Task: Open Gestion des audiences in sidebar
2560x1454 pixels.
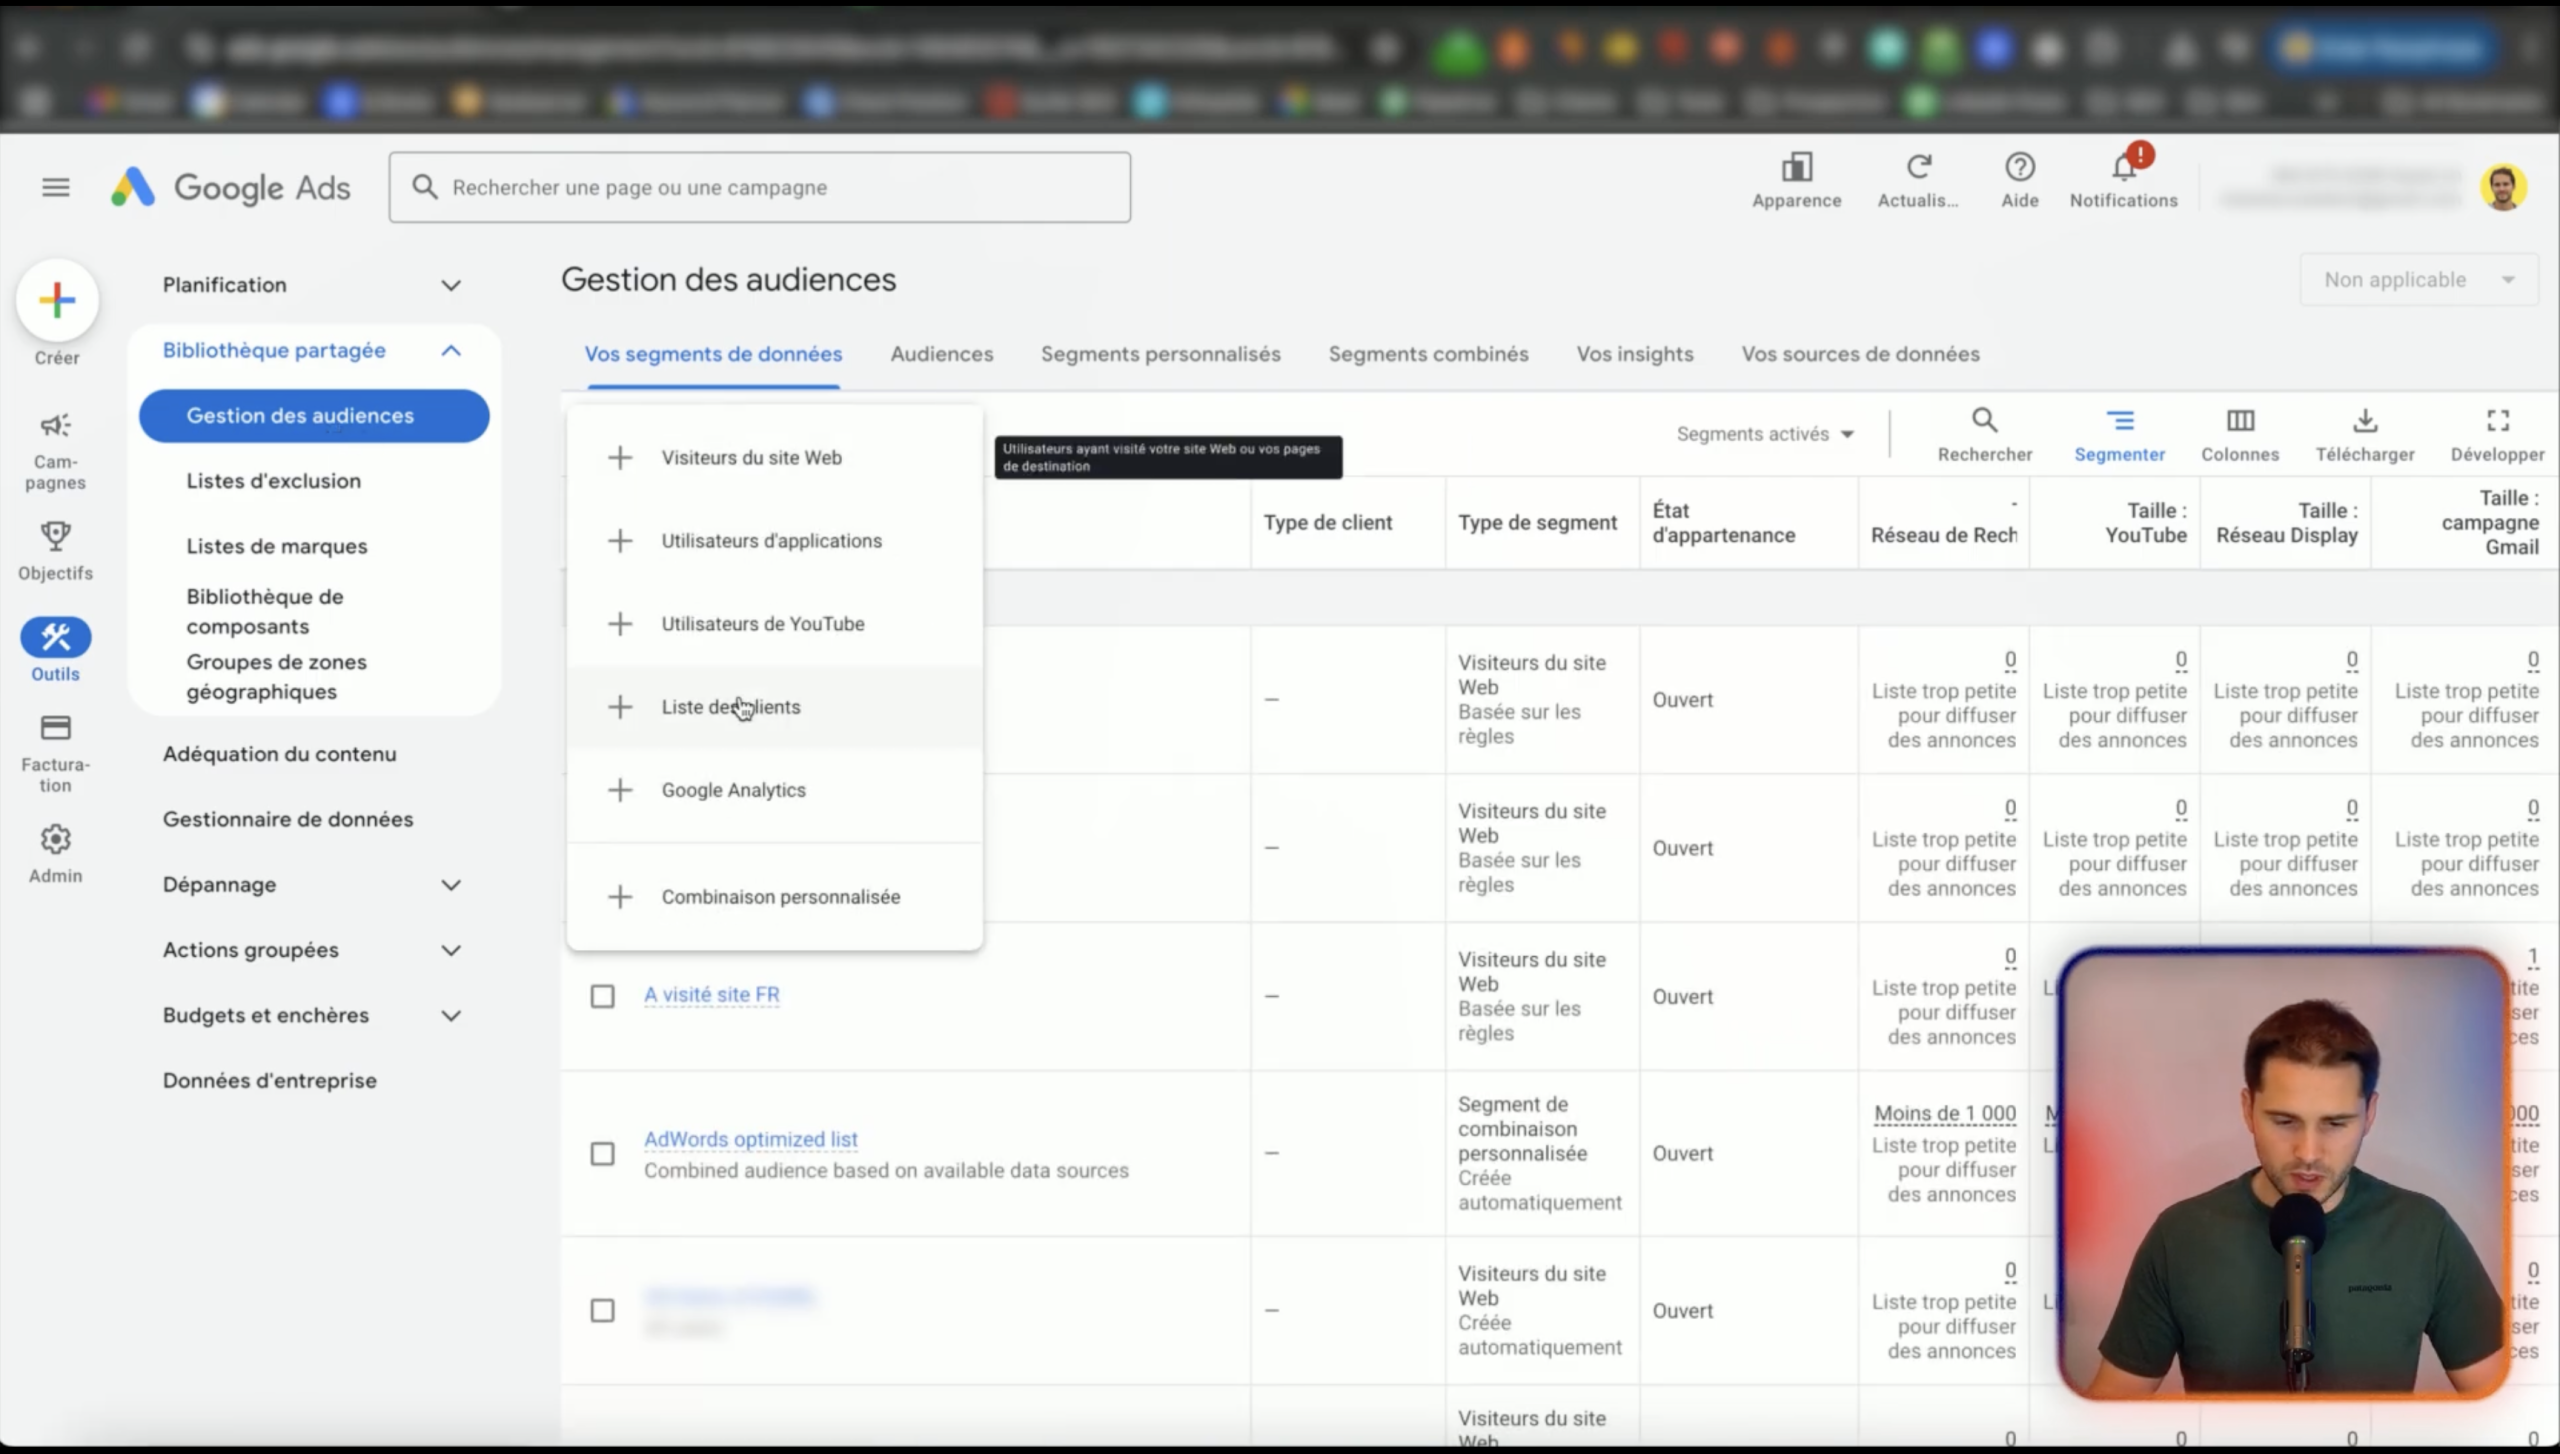Action: [314, 416]
